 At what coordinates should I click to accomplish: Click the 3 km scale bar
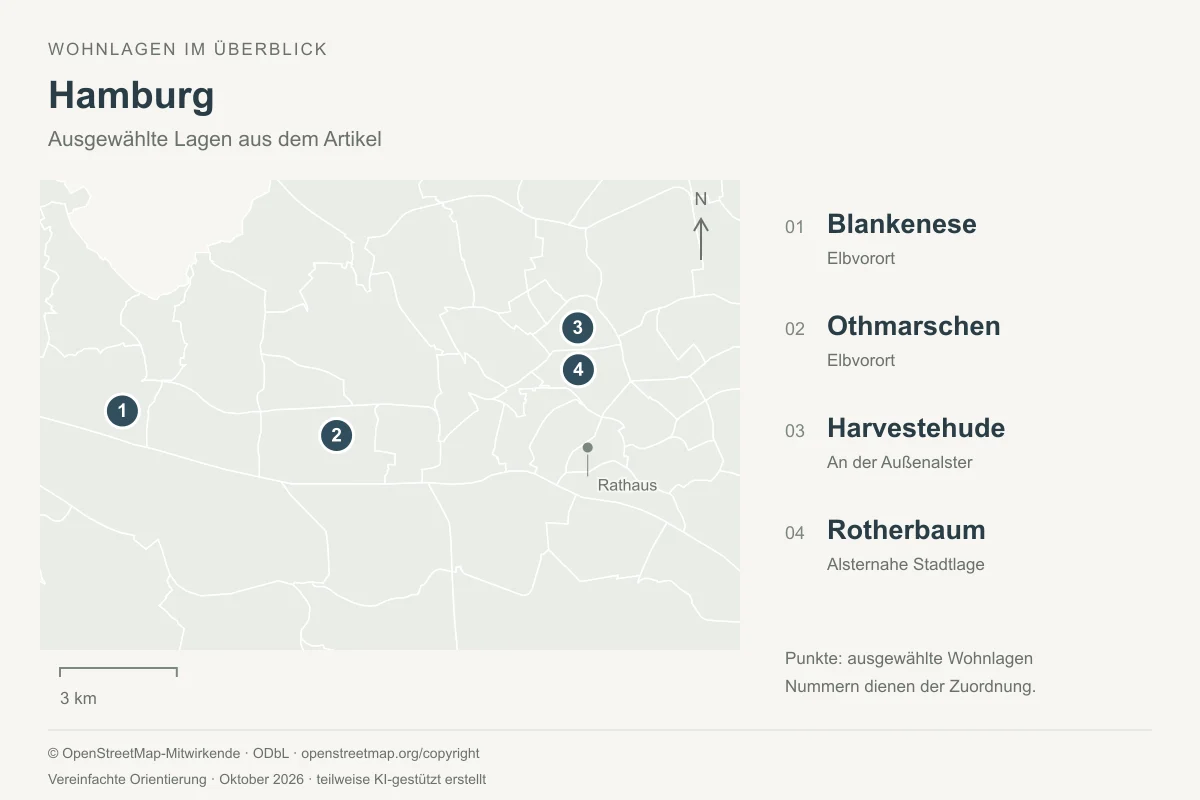(118, 672)
